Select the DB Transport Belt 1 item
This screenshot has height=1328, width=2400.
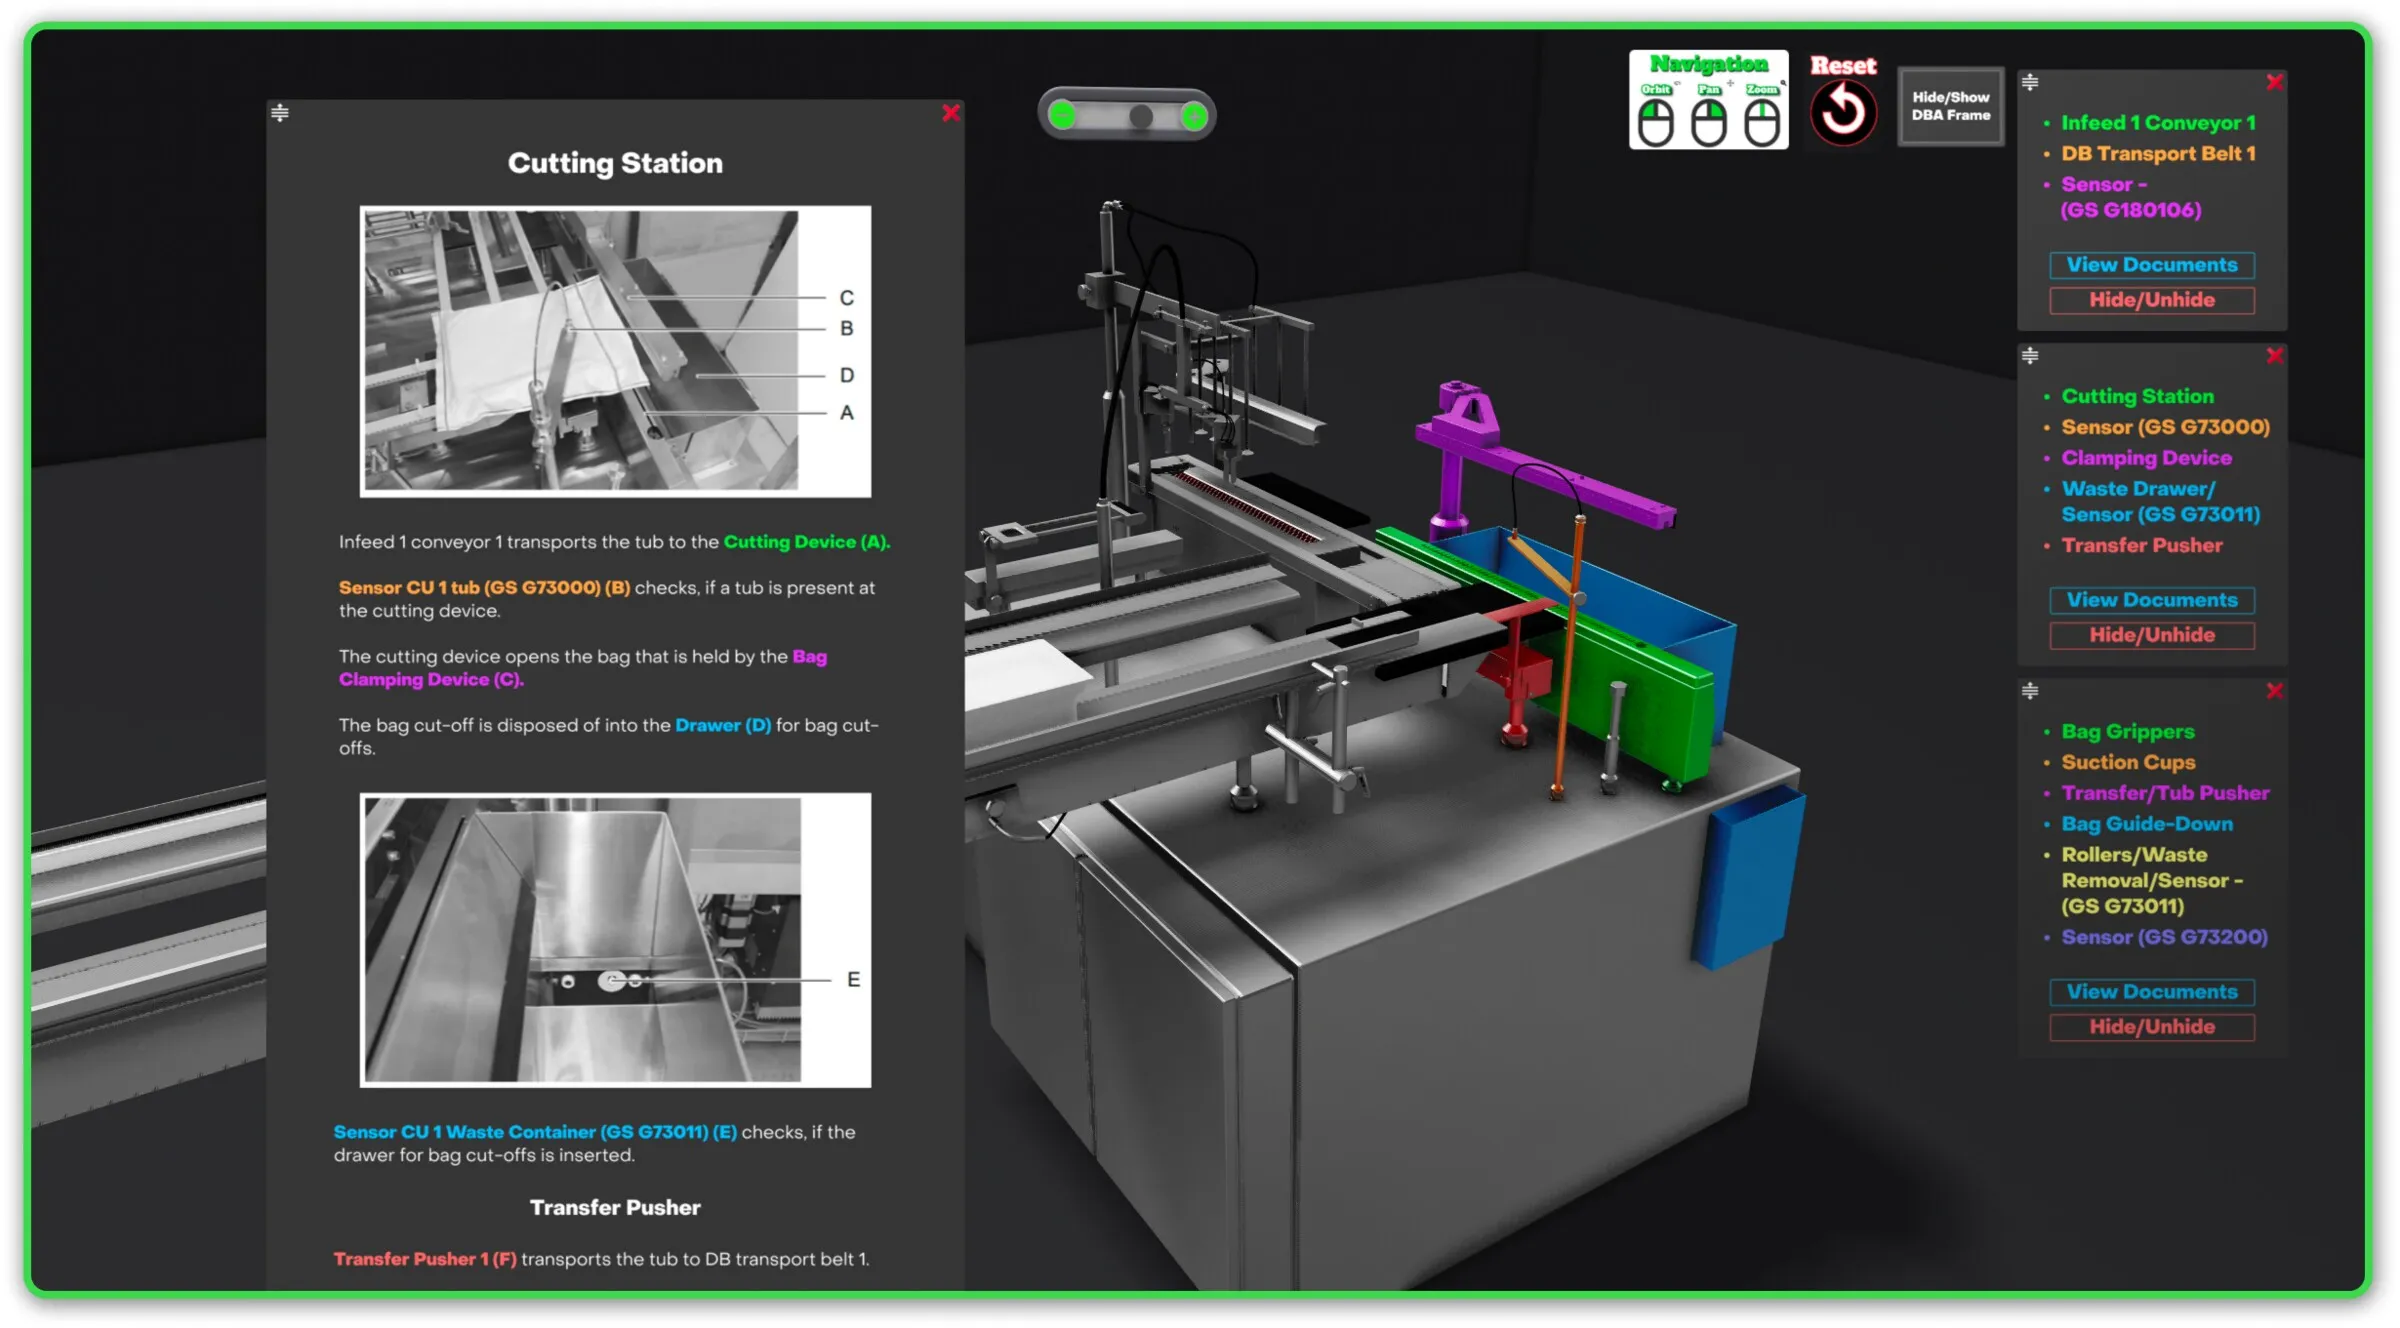click(2158, 154)
